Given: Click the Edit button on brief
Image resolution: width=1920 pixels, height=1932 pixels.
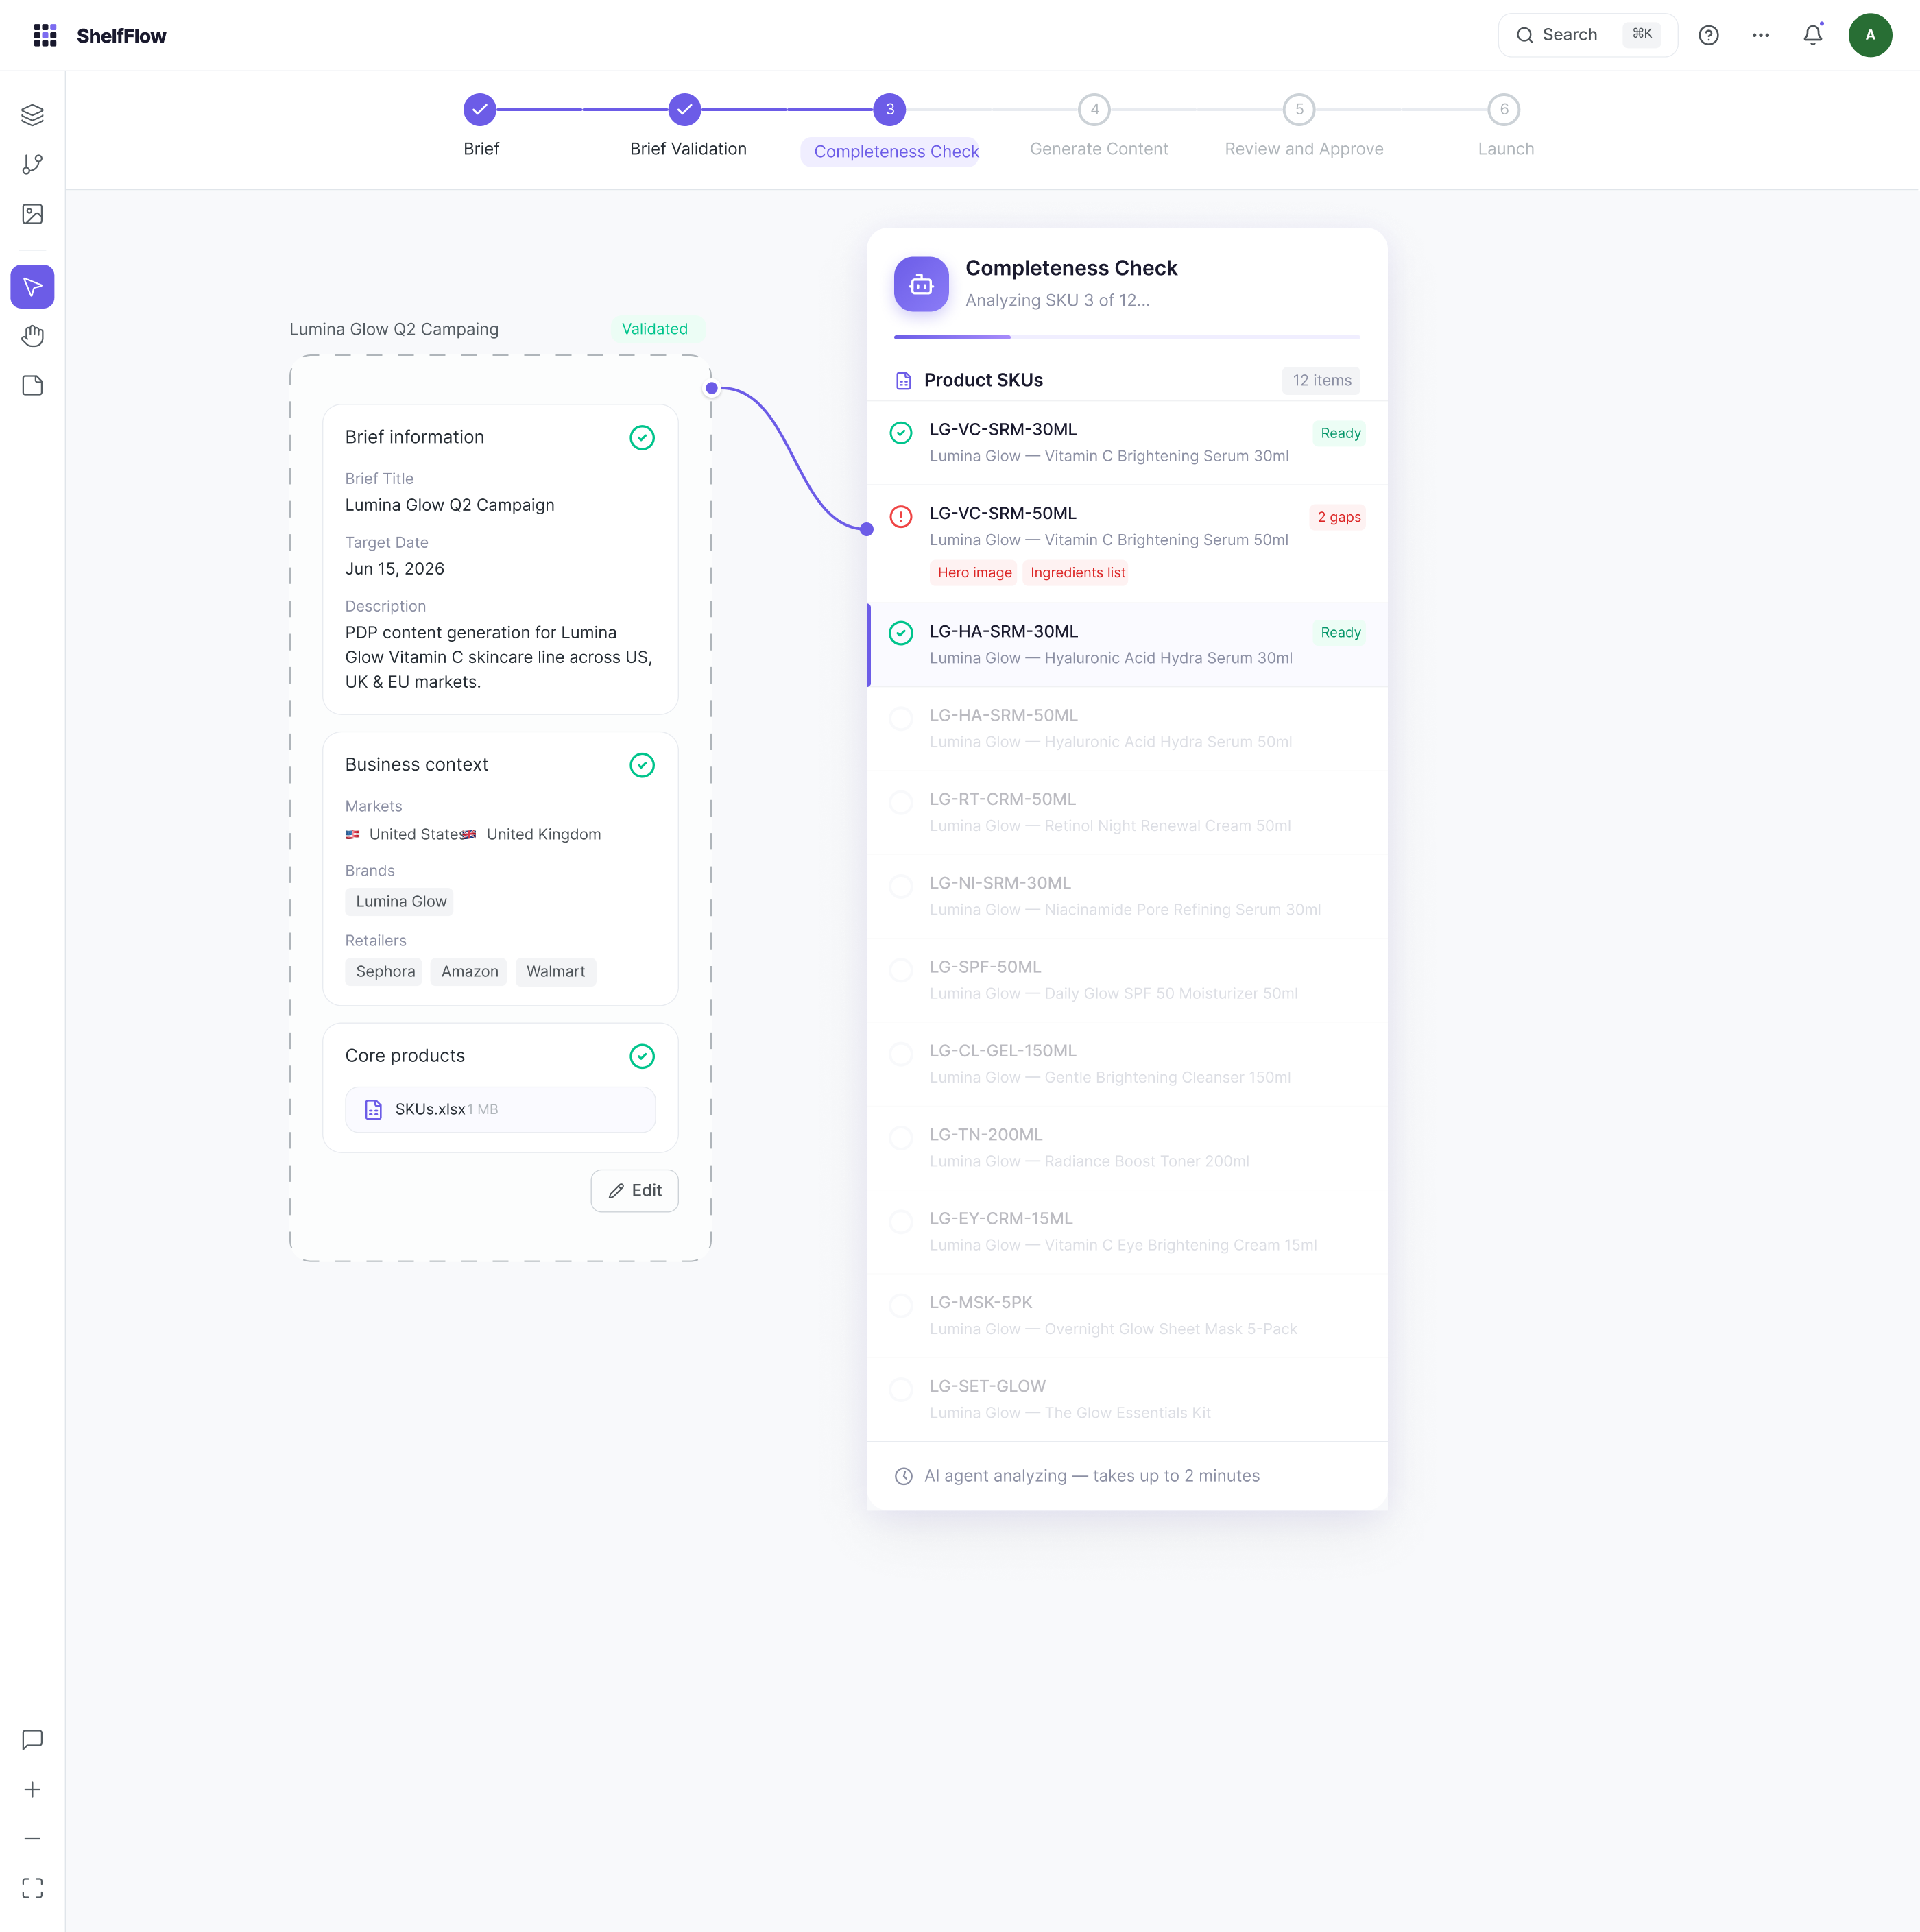Looking at the screenshot, I should tap(634, 1190).
